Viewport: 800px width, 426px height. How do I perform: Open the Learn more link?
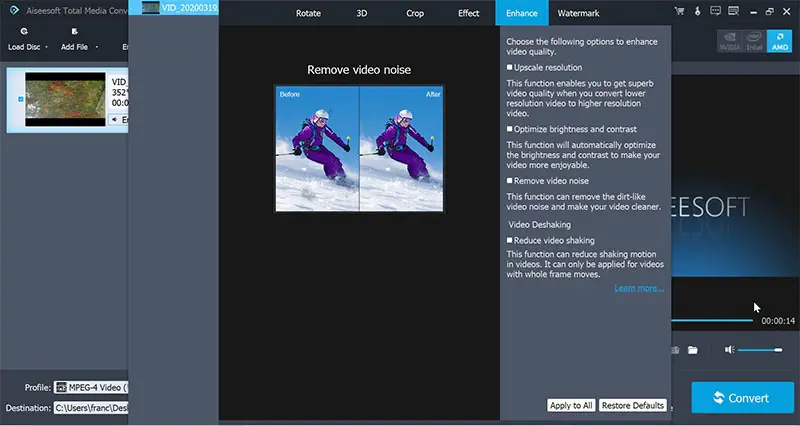[639, 288]
